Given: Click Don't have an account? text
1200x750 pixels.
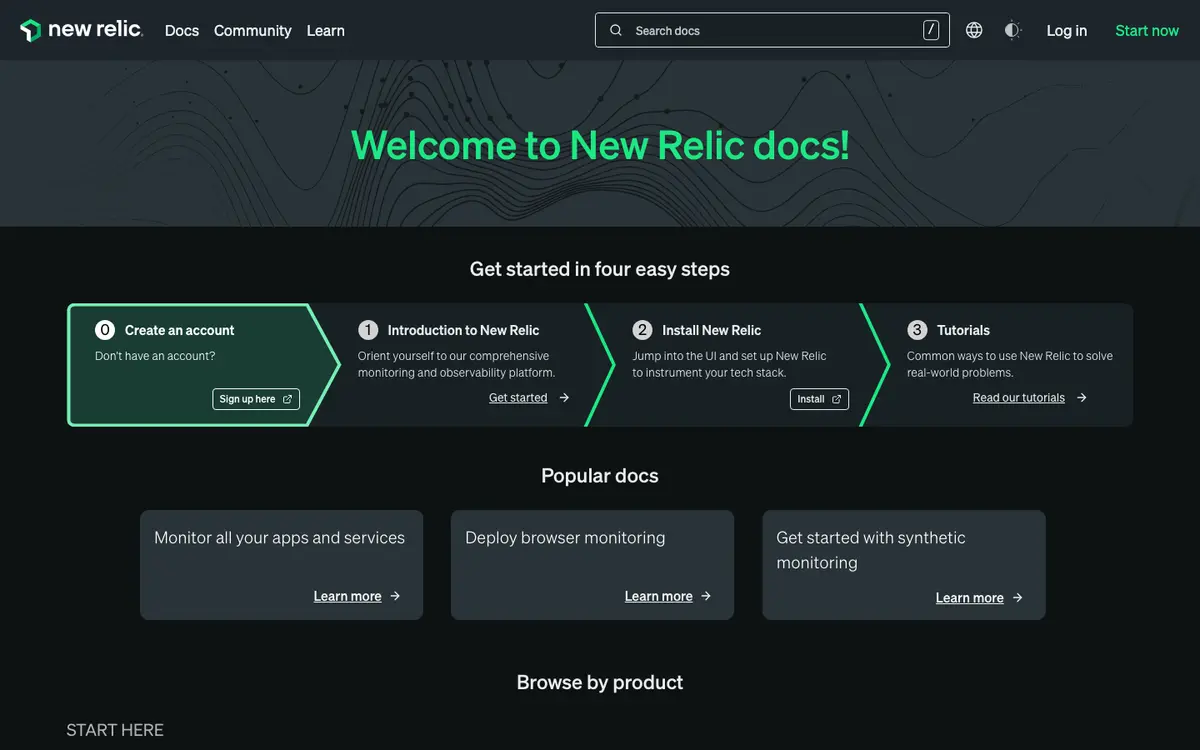Looking at the screenshot, I should pos(155,356).
